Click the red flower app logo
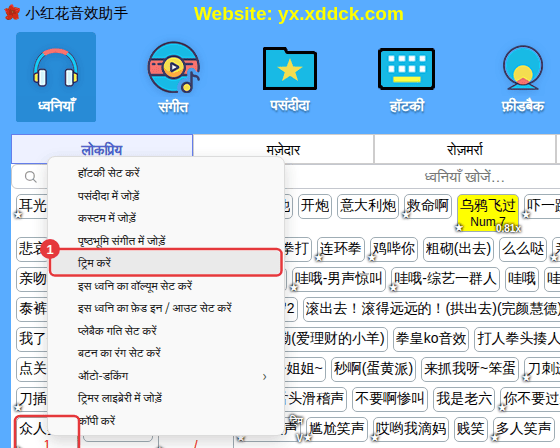560x448 pixels. point(12,13)
